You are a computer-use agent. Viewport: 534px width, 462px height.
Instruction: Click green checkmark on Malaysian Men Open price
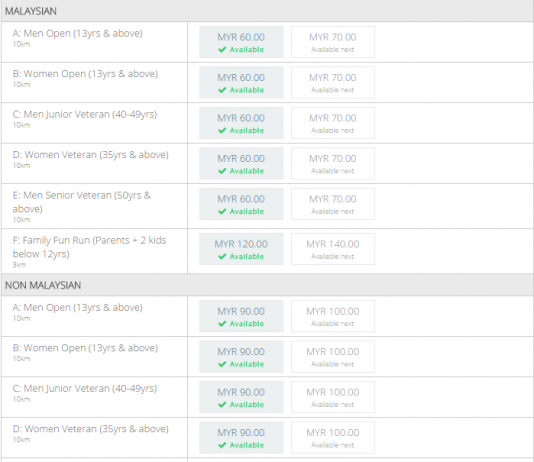tap(222, 50)
